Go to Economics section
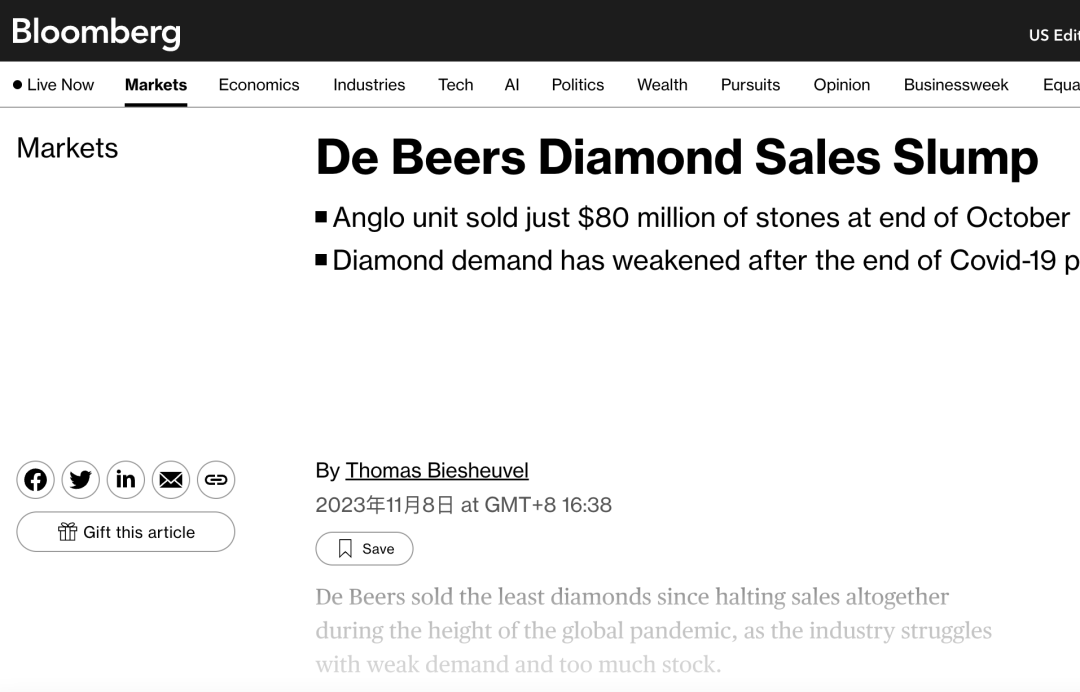The height and width of the screenshot is (692, 1080). pos(259,85)
